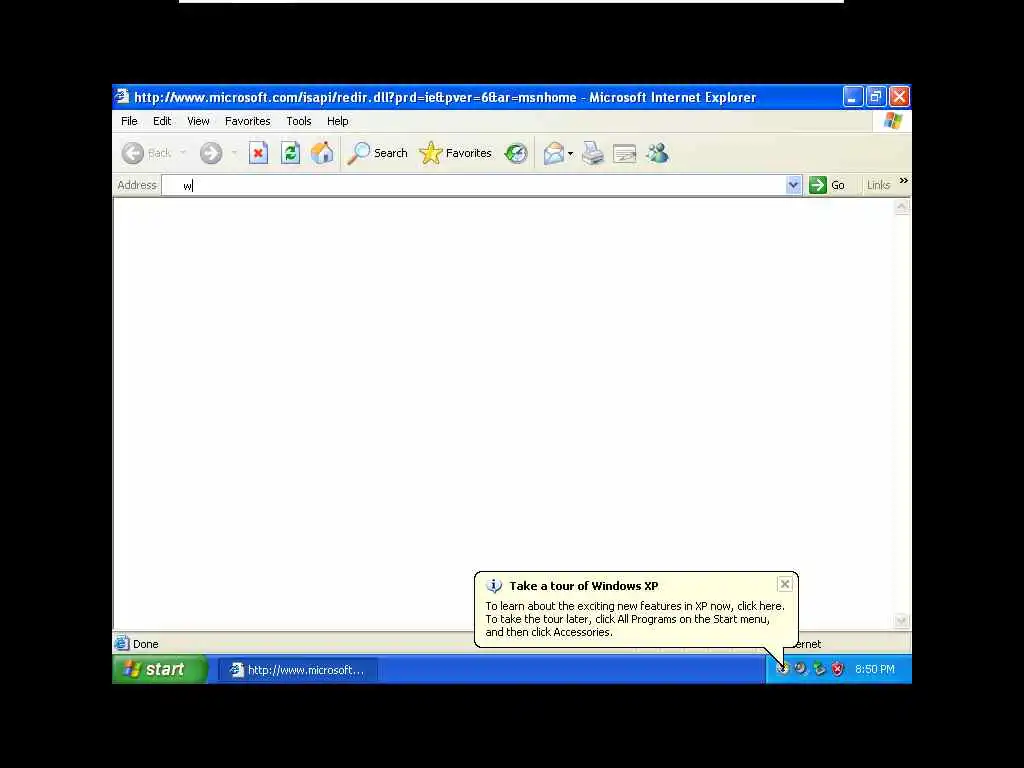Click the Mail envelope icon
The width and height of the screenshot is (1024, 768).
coord(553,153)
